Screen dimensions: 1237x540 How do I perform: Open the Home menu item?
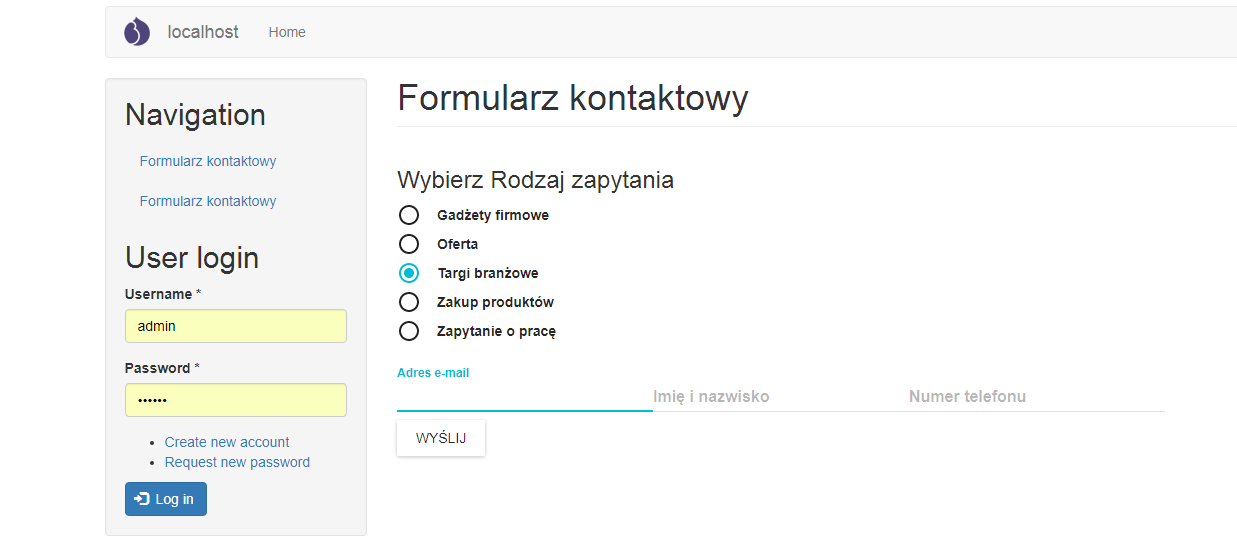click(287, 32)
